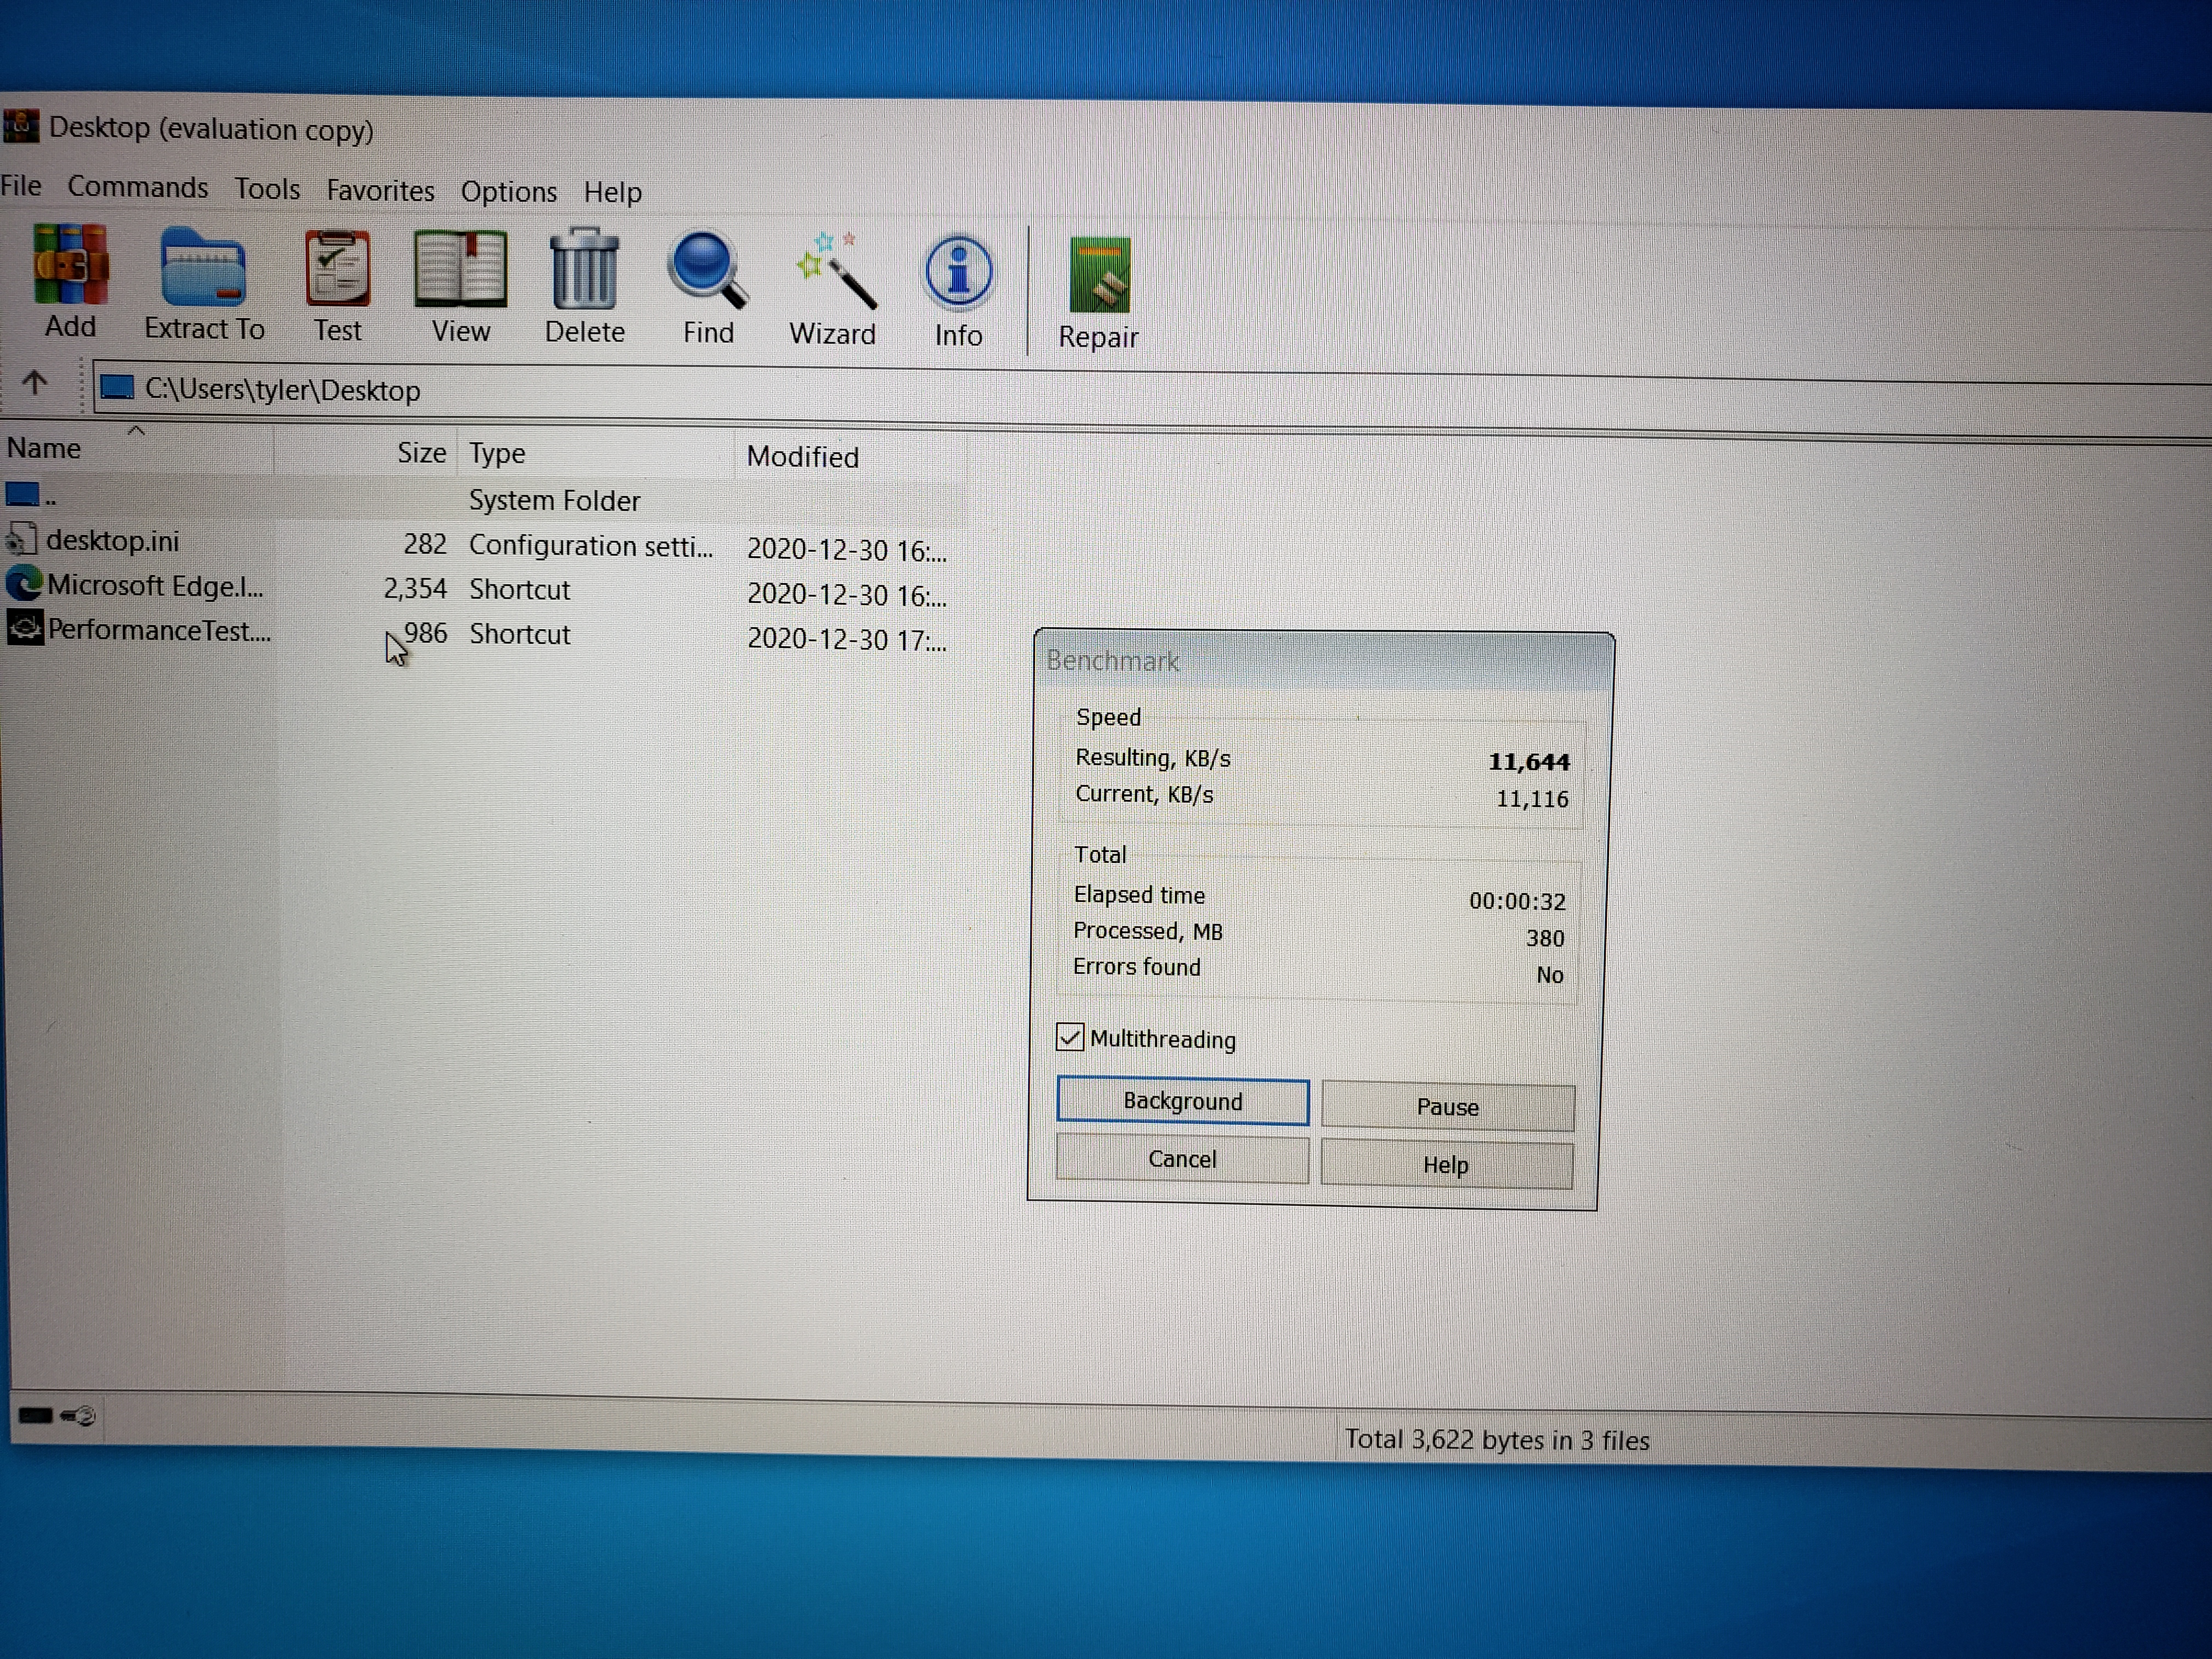Open the Help menu
Image resolution: width=2212 pixels, height=1659 pixels.
[612, 192]
